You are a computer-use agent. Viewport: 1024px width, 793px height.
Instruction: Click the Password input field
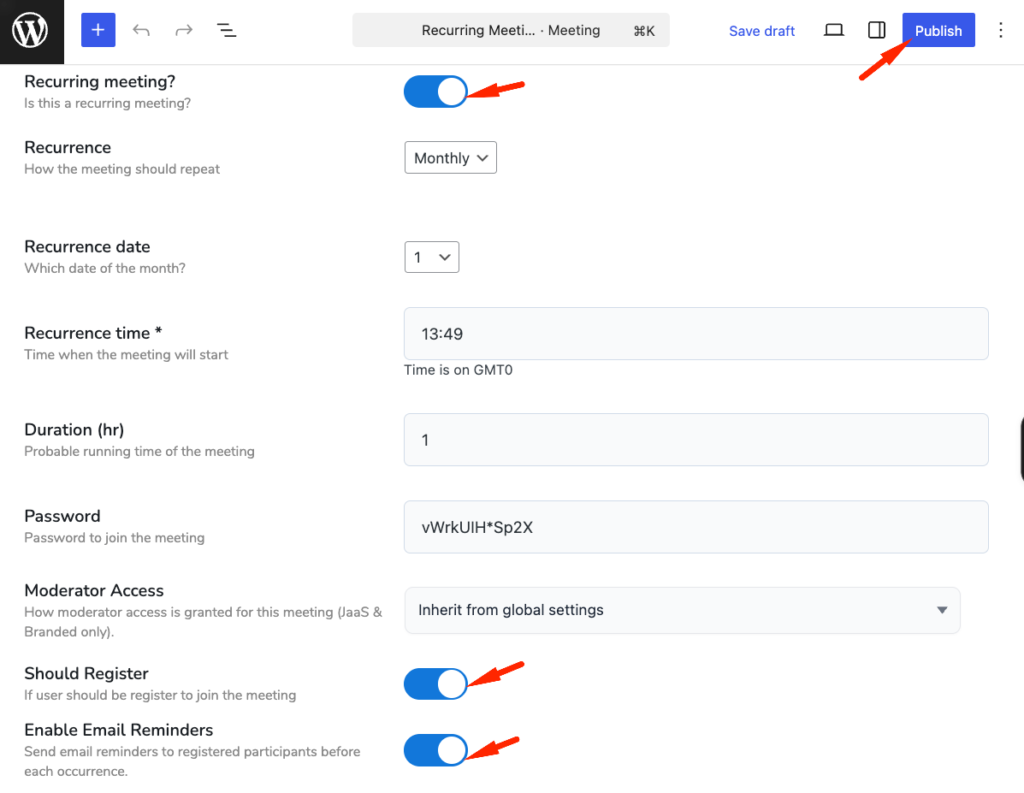696,527
